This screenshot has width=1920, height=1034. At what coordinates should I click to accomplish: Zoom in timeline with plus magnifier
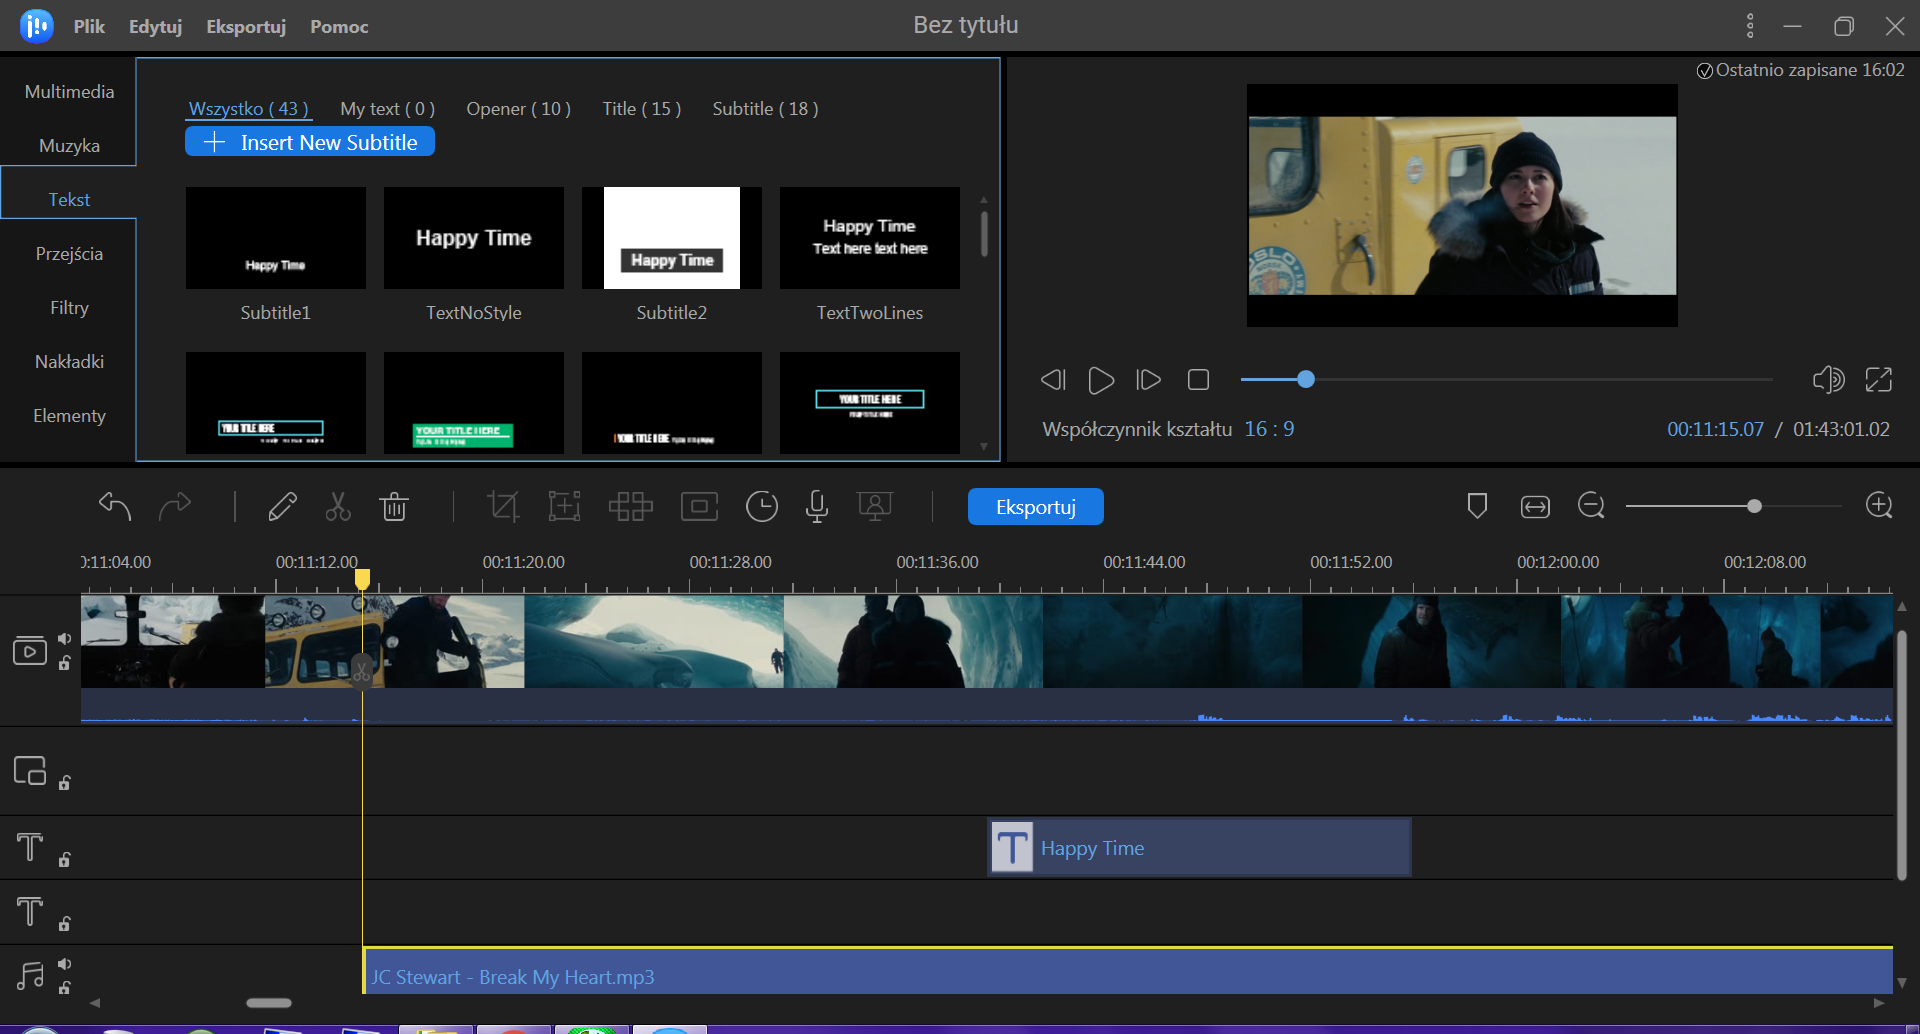[1880, 506]
